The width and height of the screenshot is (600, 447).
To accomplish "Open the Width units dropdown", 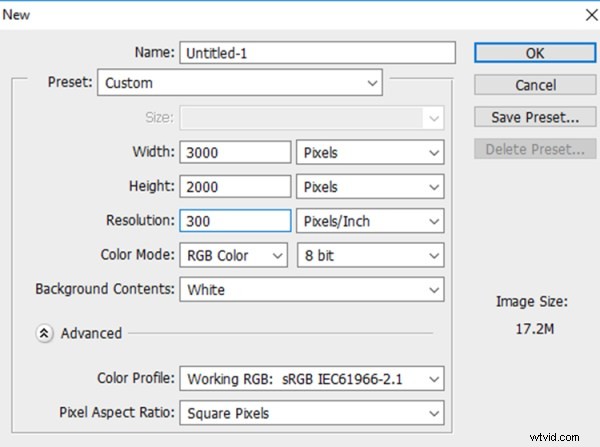I will pyautogui.click(x=370, y=153).
